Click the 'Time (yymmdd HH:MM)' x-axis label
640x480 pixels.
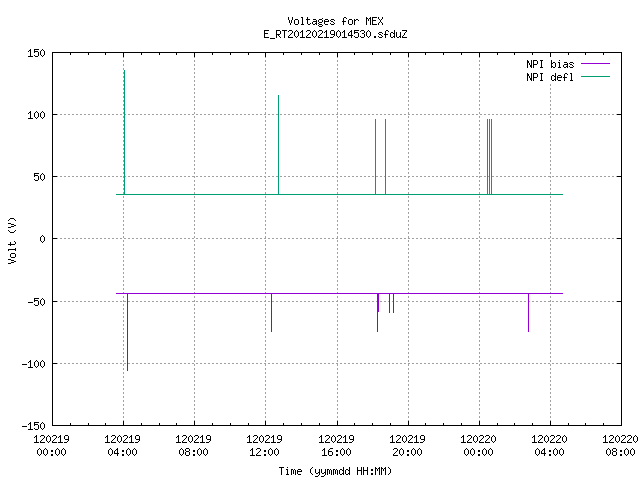[x=335, y=471]
